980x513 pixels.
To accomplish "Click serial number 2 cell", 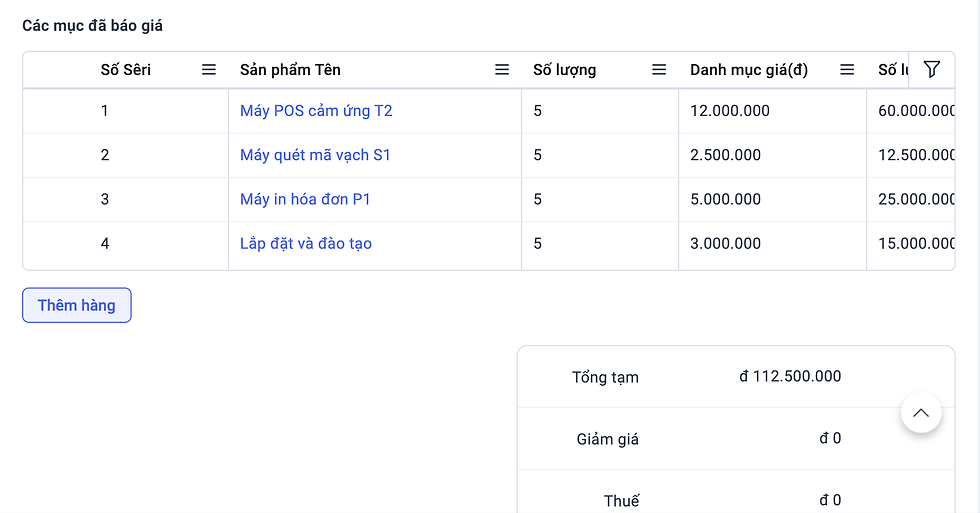I will tap(126, 155).
